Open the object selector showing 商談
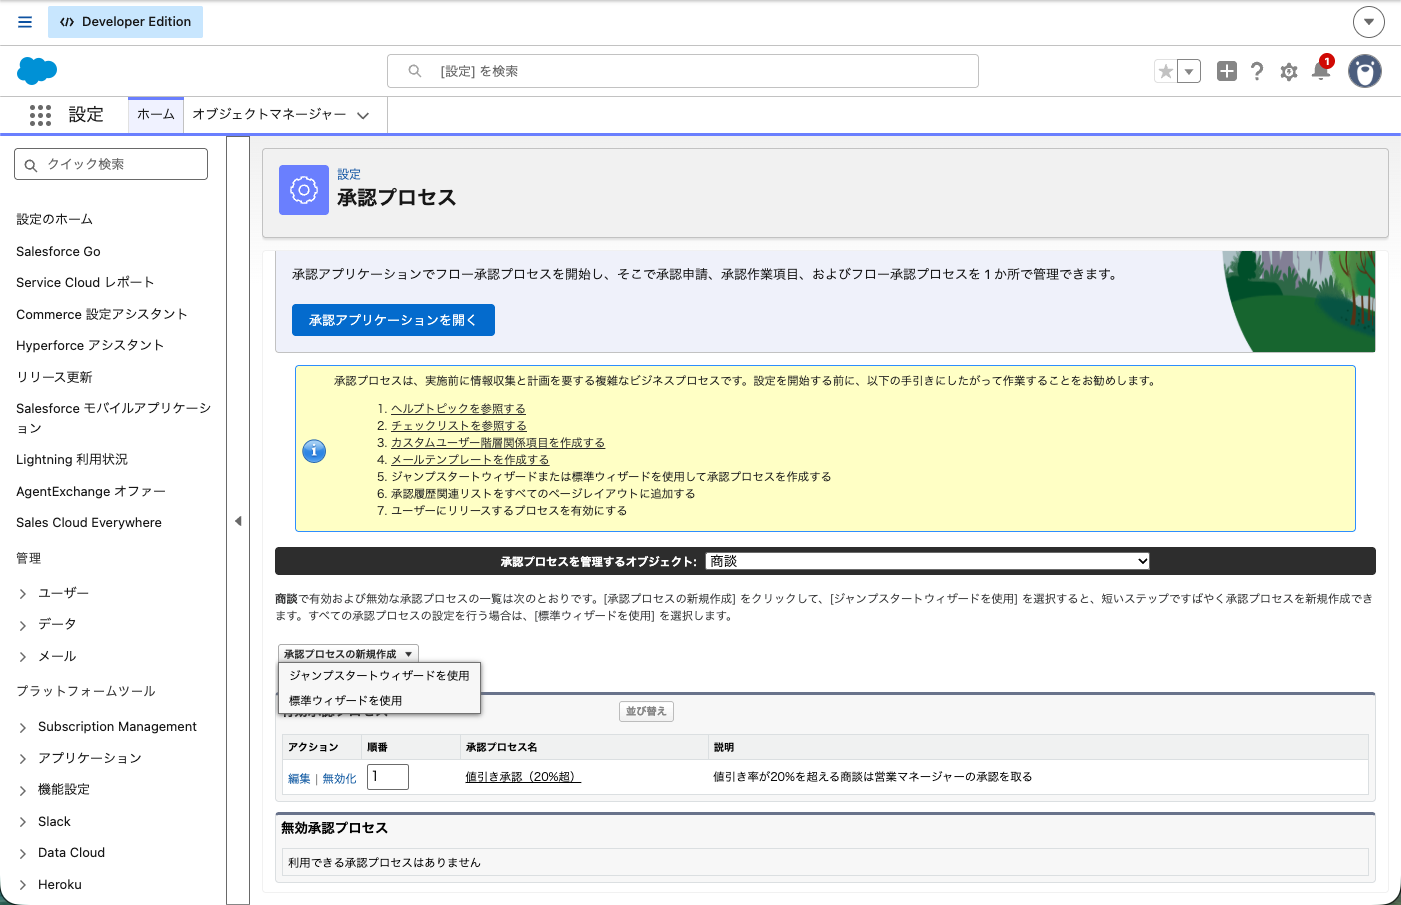 coord(928,561)
